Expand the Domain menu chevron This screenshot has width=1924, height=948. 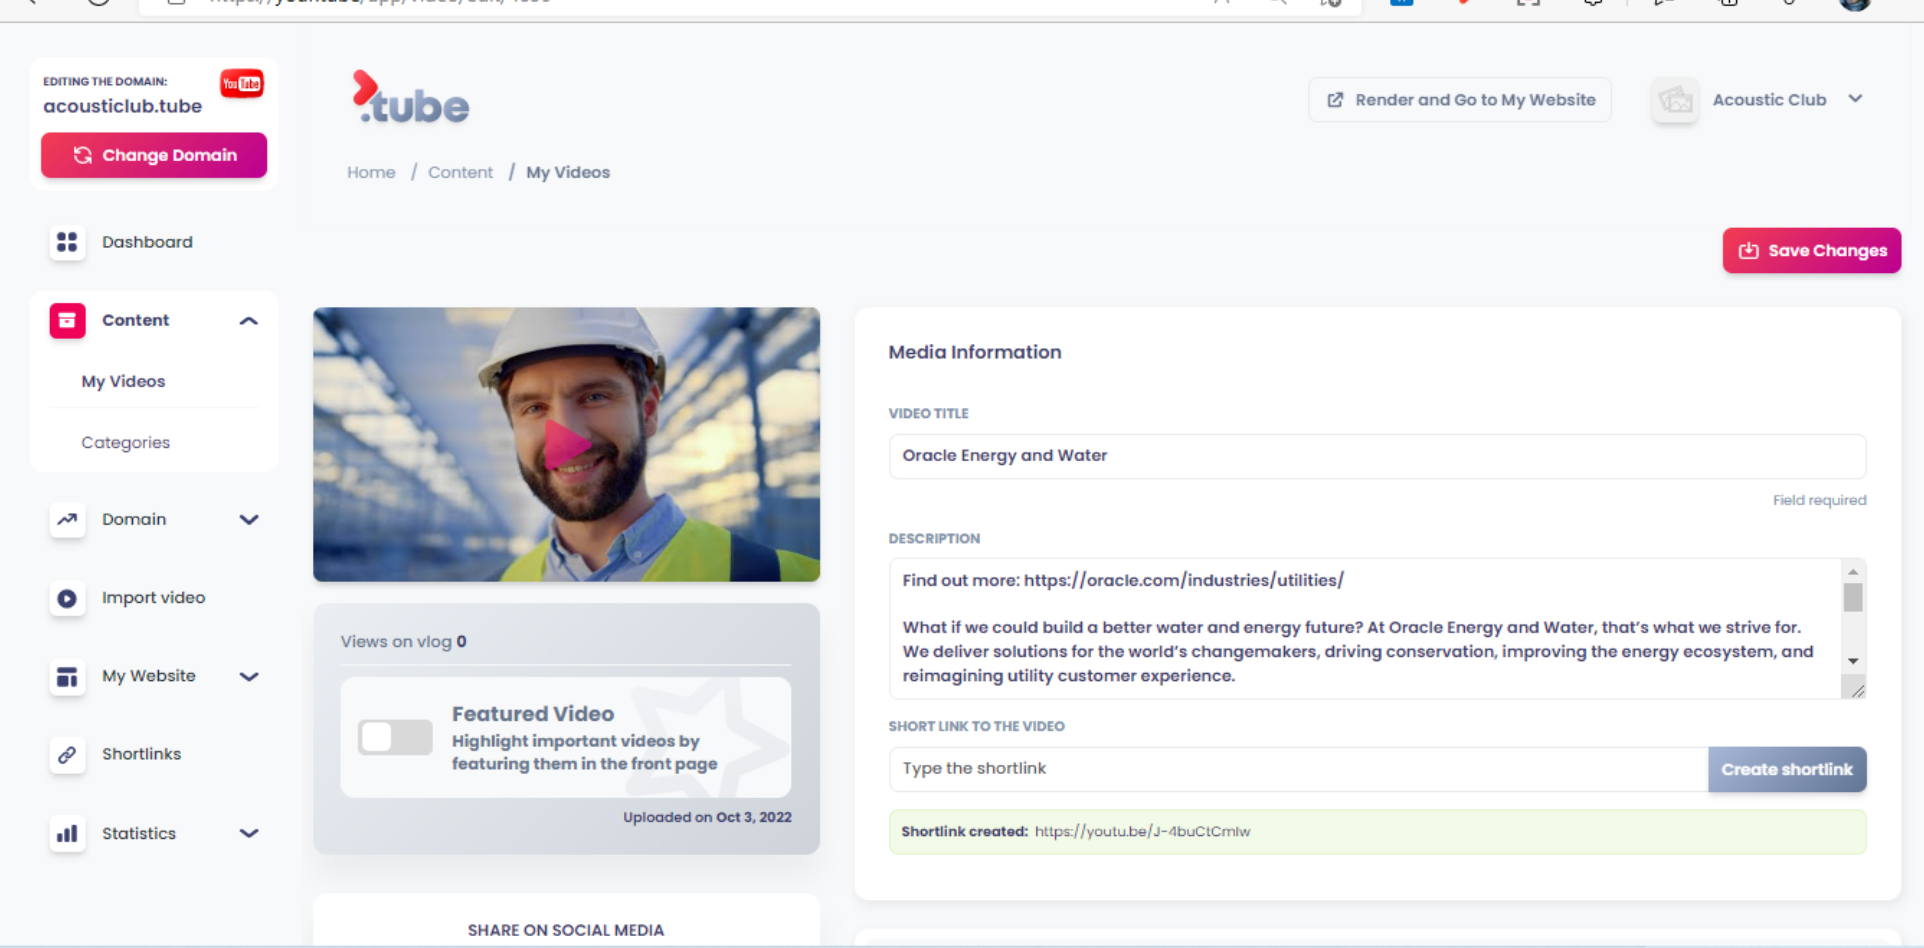[x=249, y=519]
